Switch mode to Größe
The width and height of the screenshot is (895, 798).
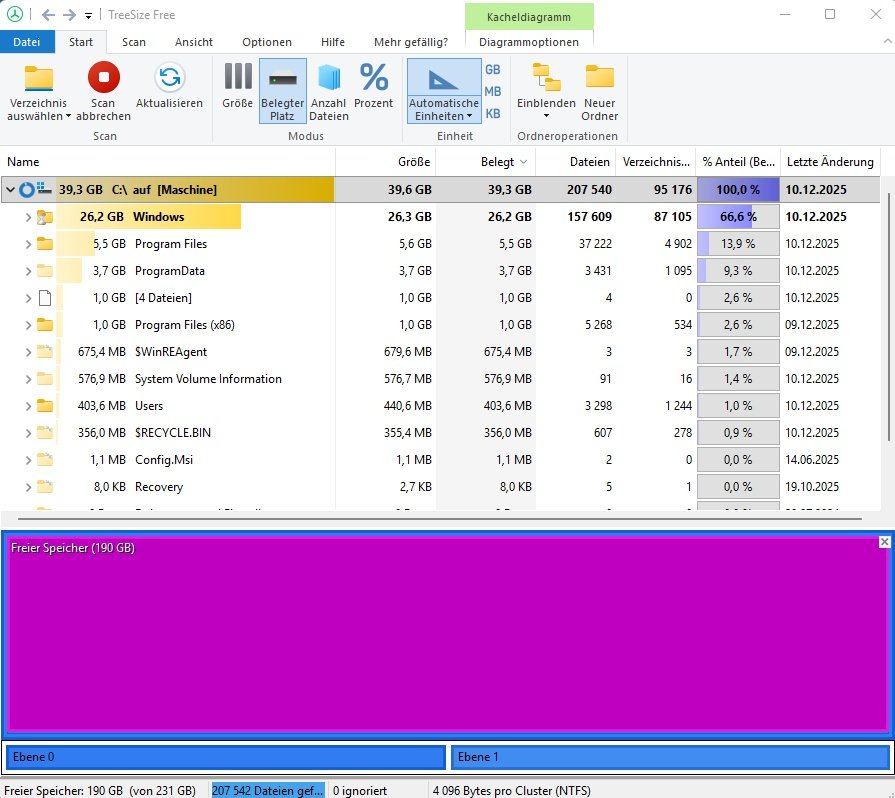(237, 86)
